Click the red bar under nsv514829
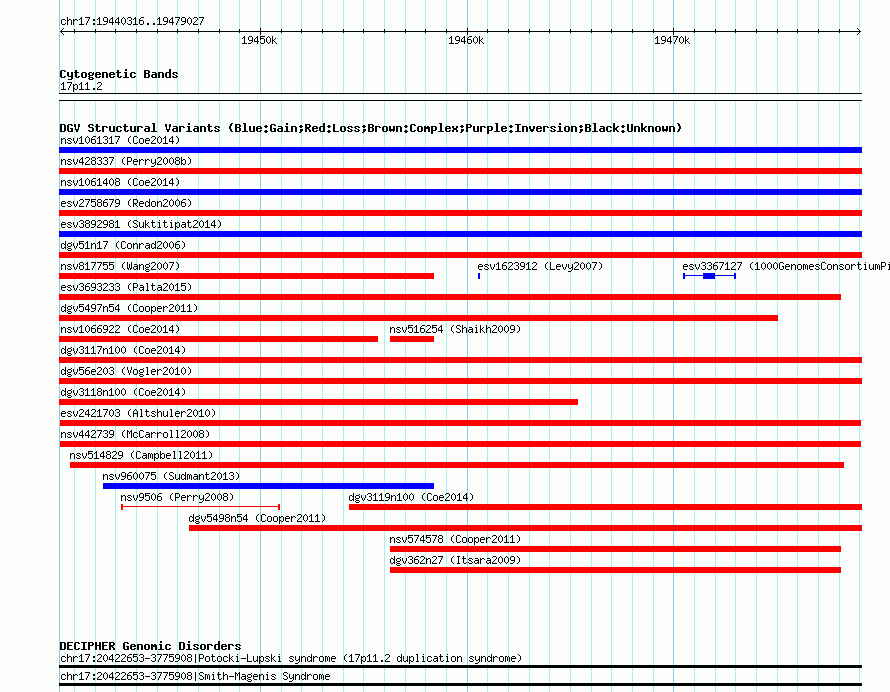 (457, 465)
